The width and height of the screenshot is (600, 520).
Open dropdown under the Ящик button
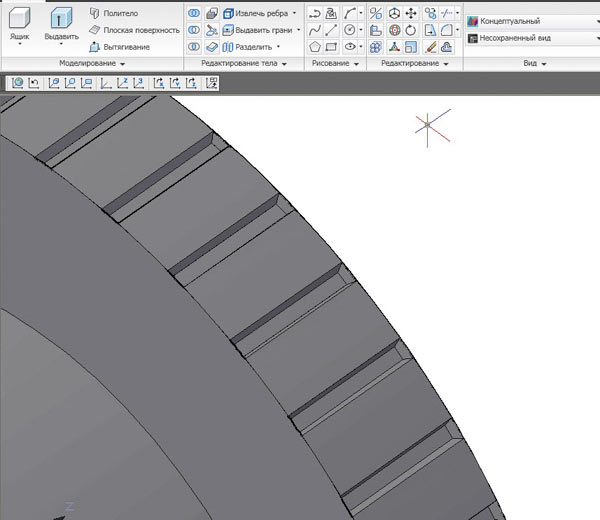tap(20, 44)
